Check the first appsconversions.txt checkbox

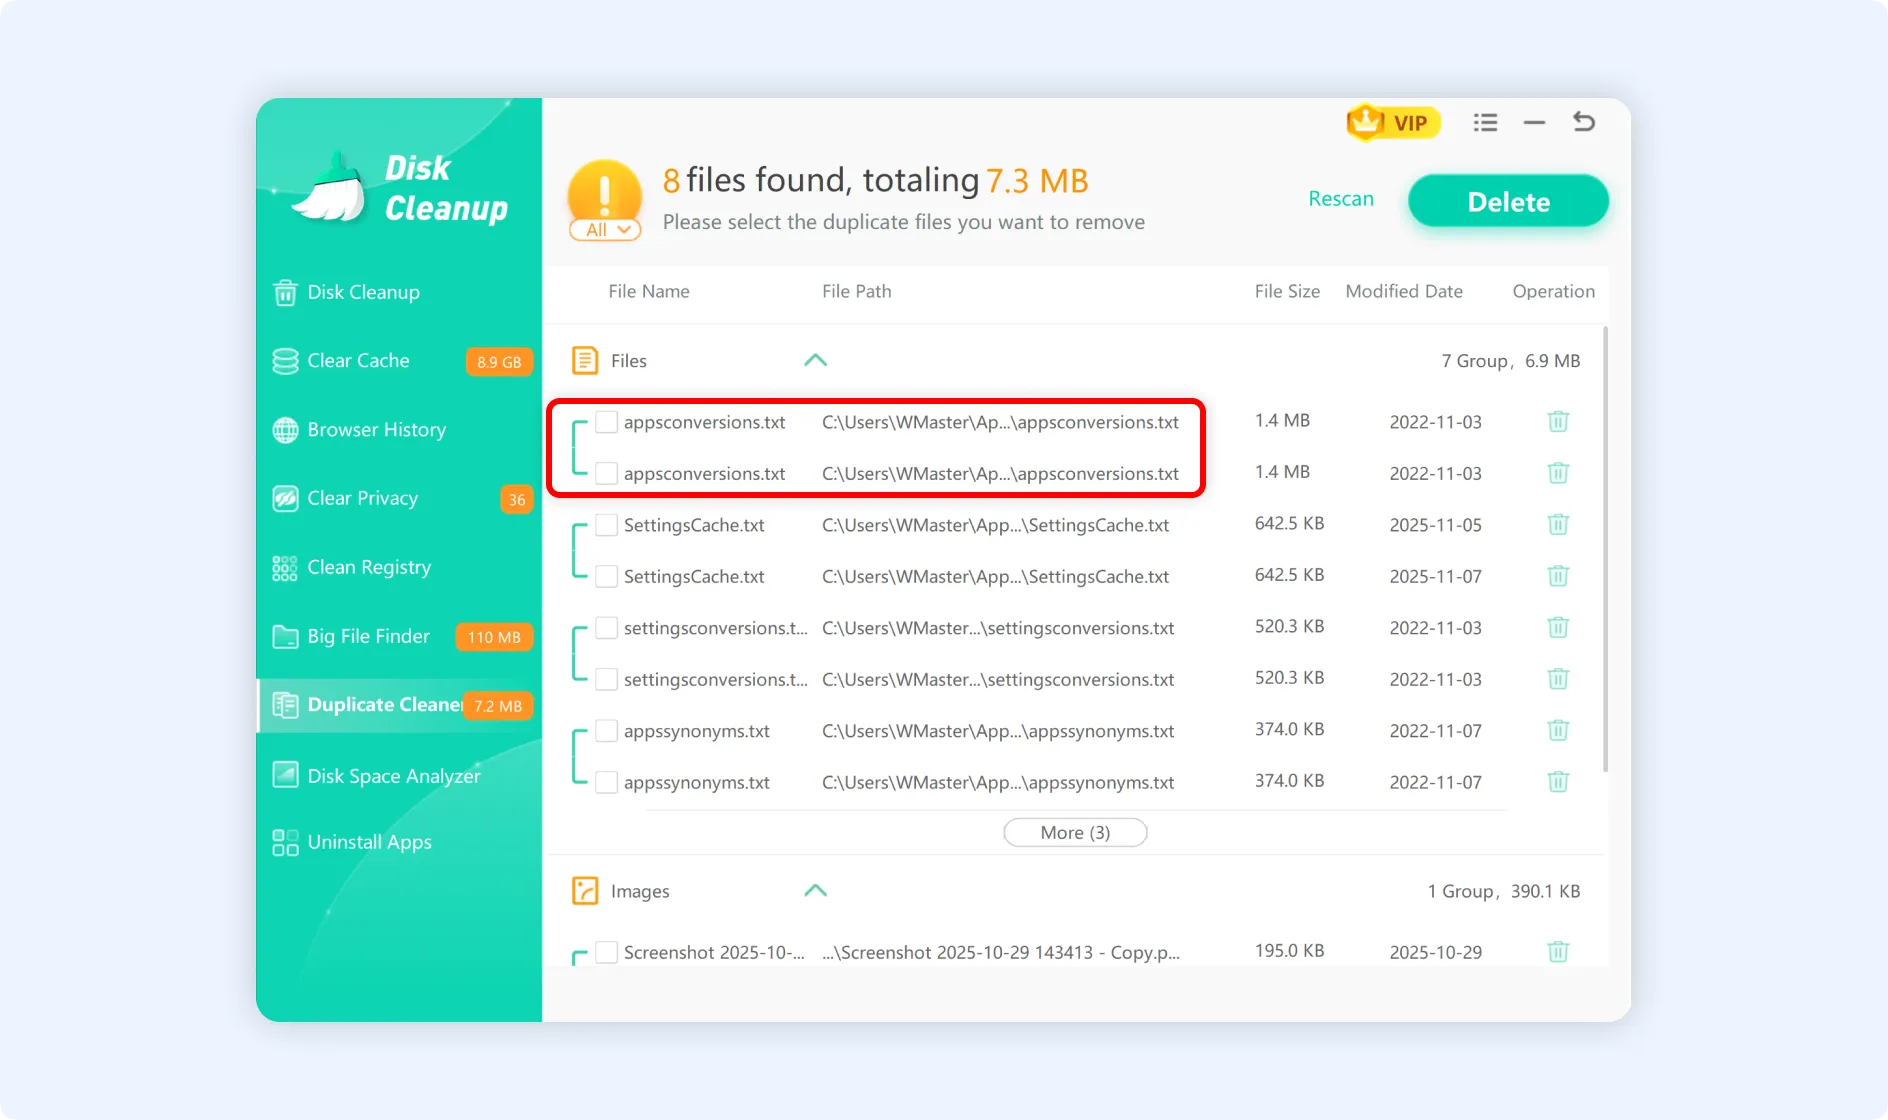coord(606,422)
